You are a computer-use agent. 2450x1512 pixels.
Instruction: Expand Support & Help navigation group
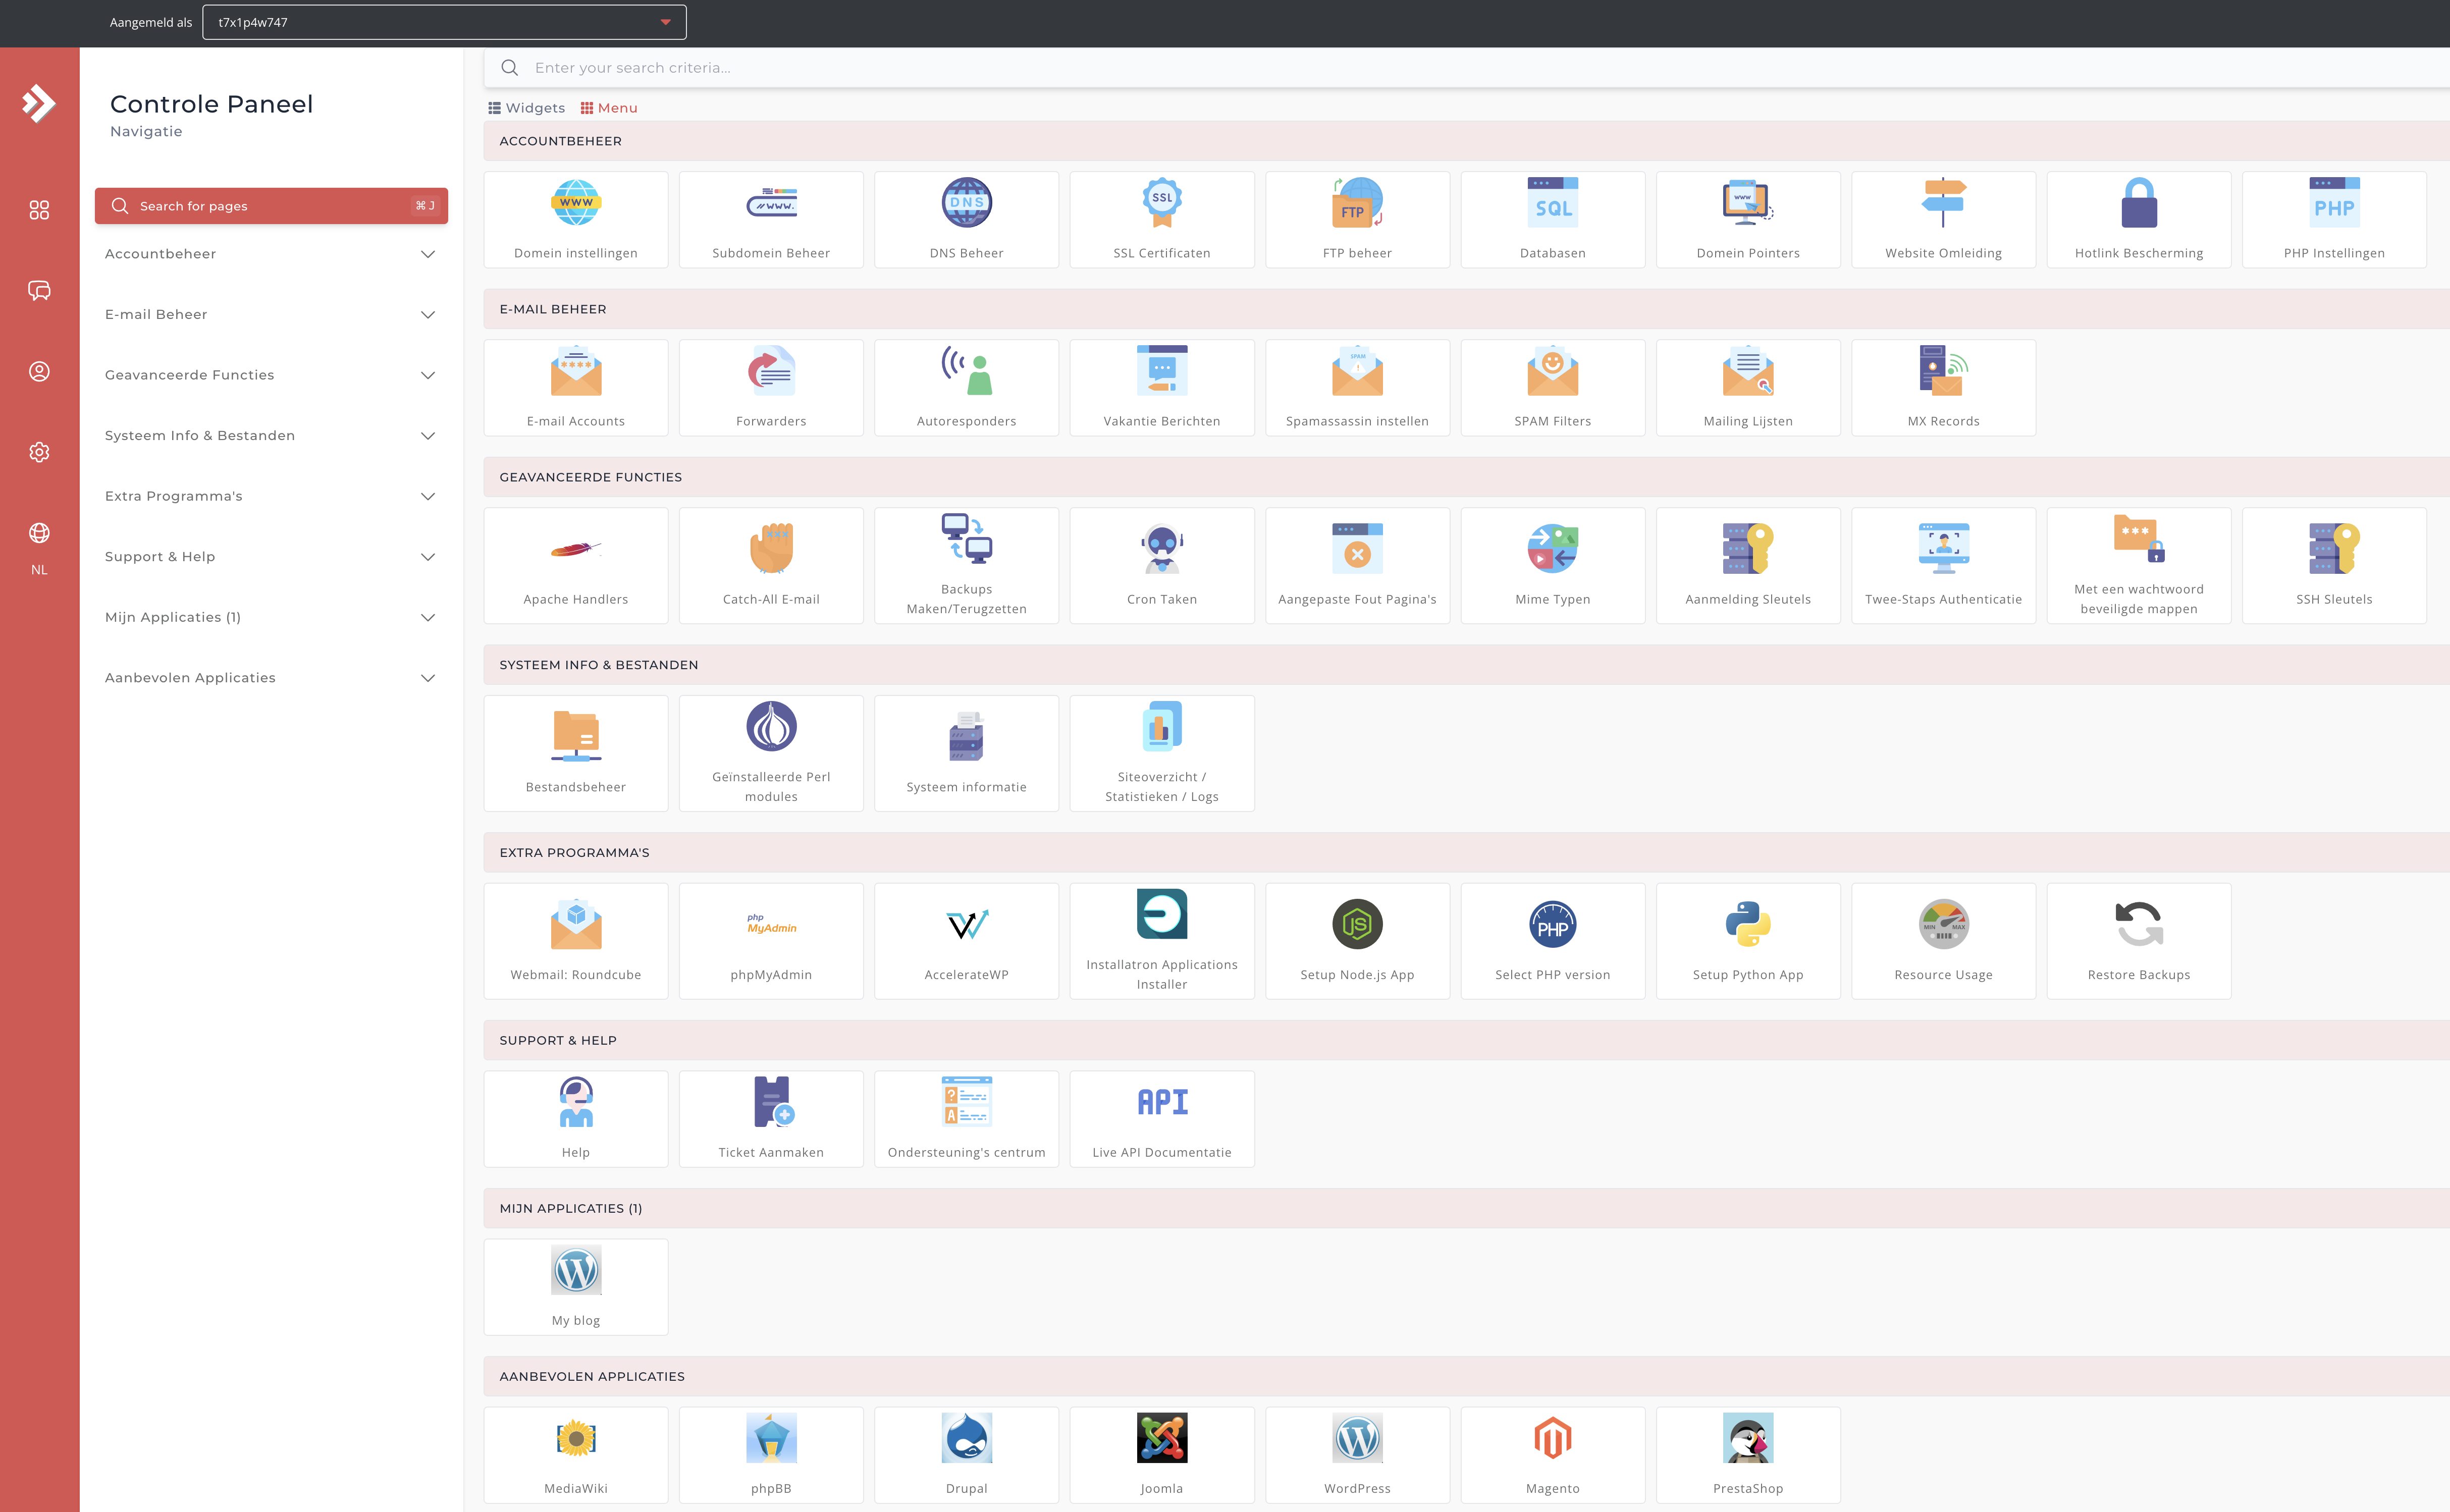[x=270, y=557]
